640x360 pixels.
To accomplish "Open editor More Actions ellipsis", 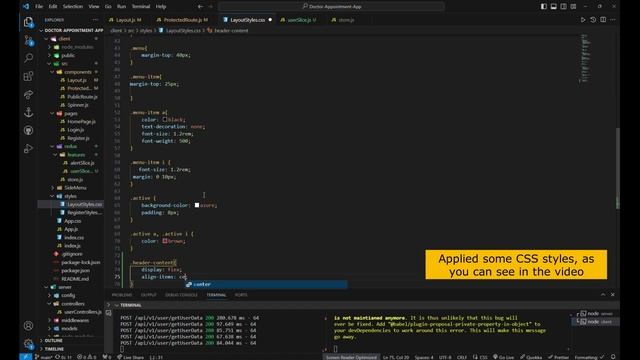I will (613, 20).
